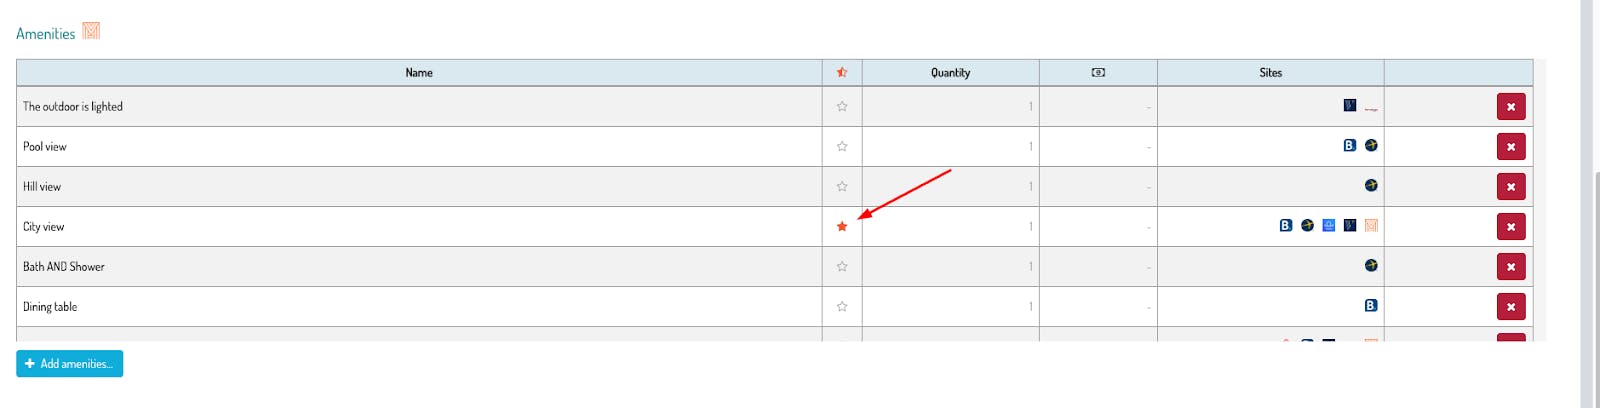Image resolution: width=1600 pixels, height=408 pixels.
Task: Click Add amenities button
Action: pyautogui.click(x=69, y=363)
